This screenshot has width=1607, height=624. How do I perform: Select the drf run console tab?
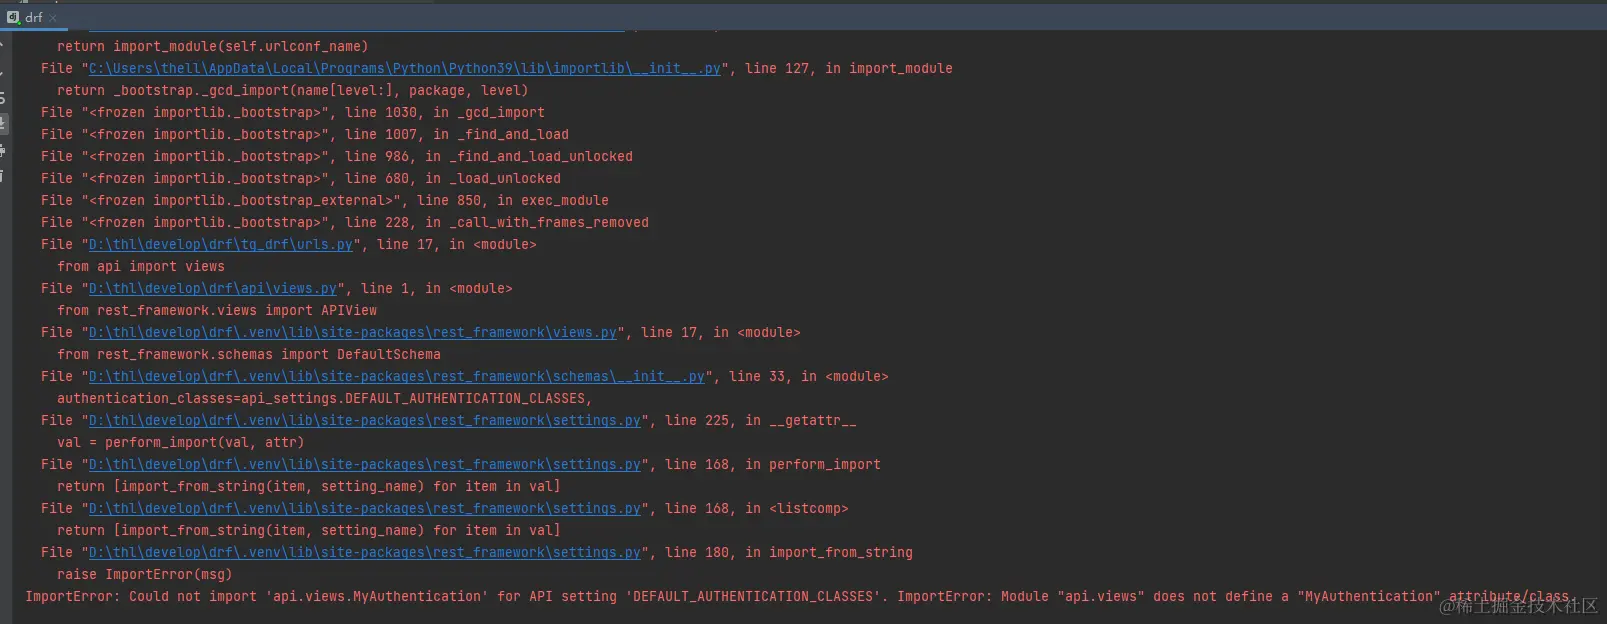pos(33,17)
